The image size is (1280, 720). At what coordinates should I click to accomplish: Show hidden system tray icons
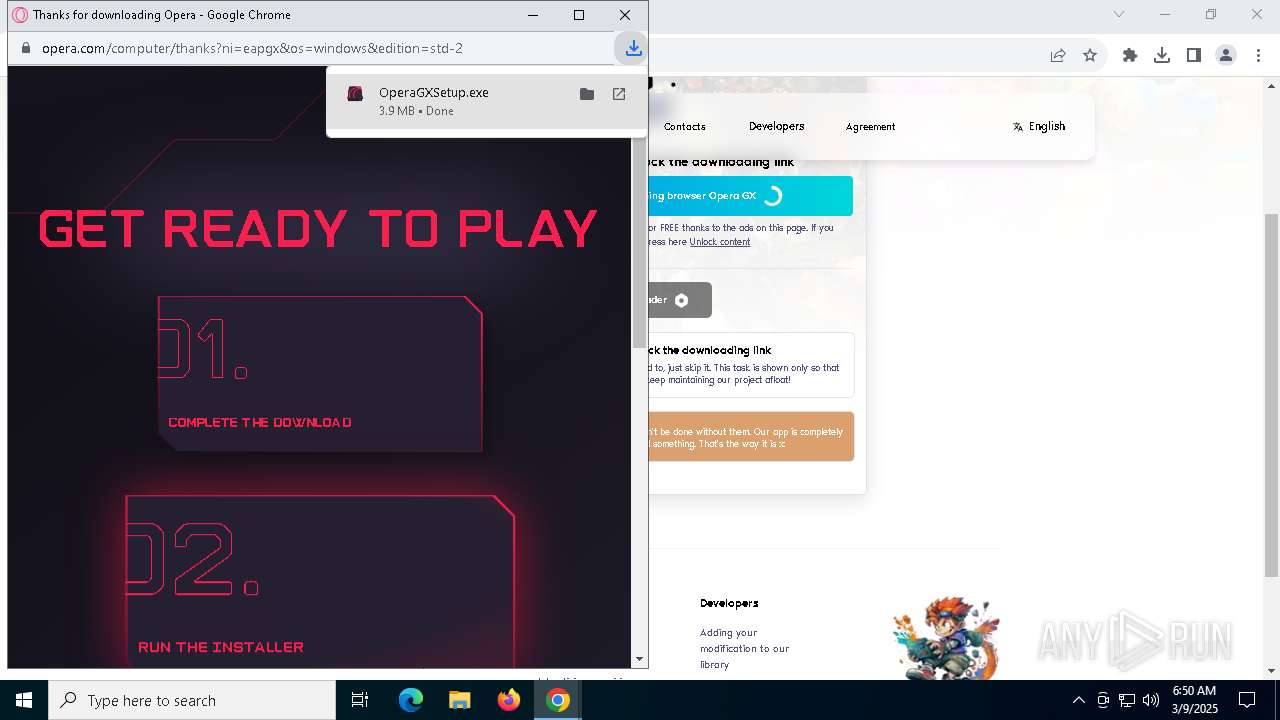pos(1078,700)
